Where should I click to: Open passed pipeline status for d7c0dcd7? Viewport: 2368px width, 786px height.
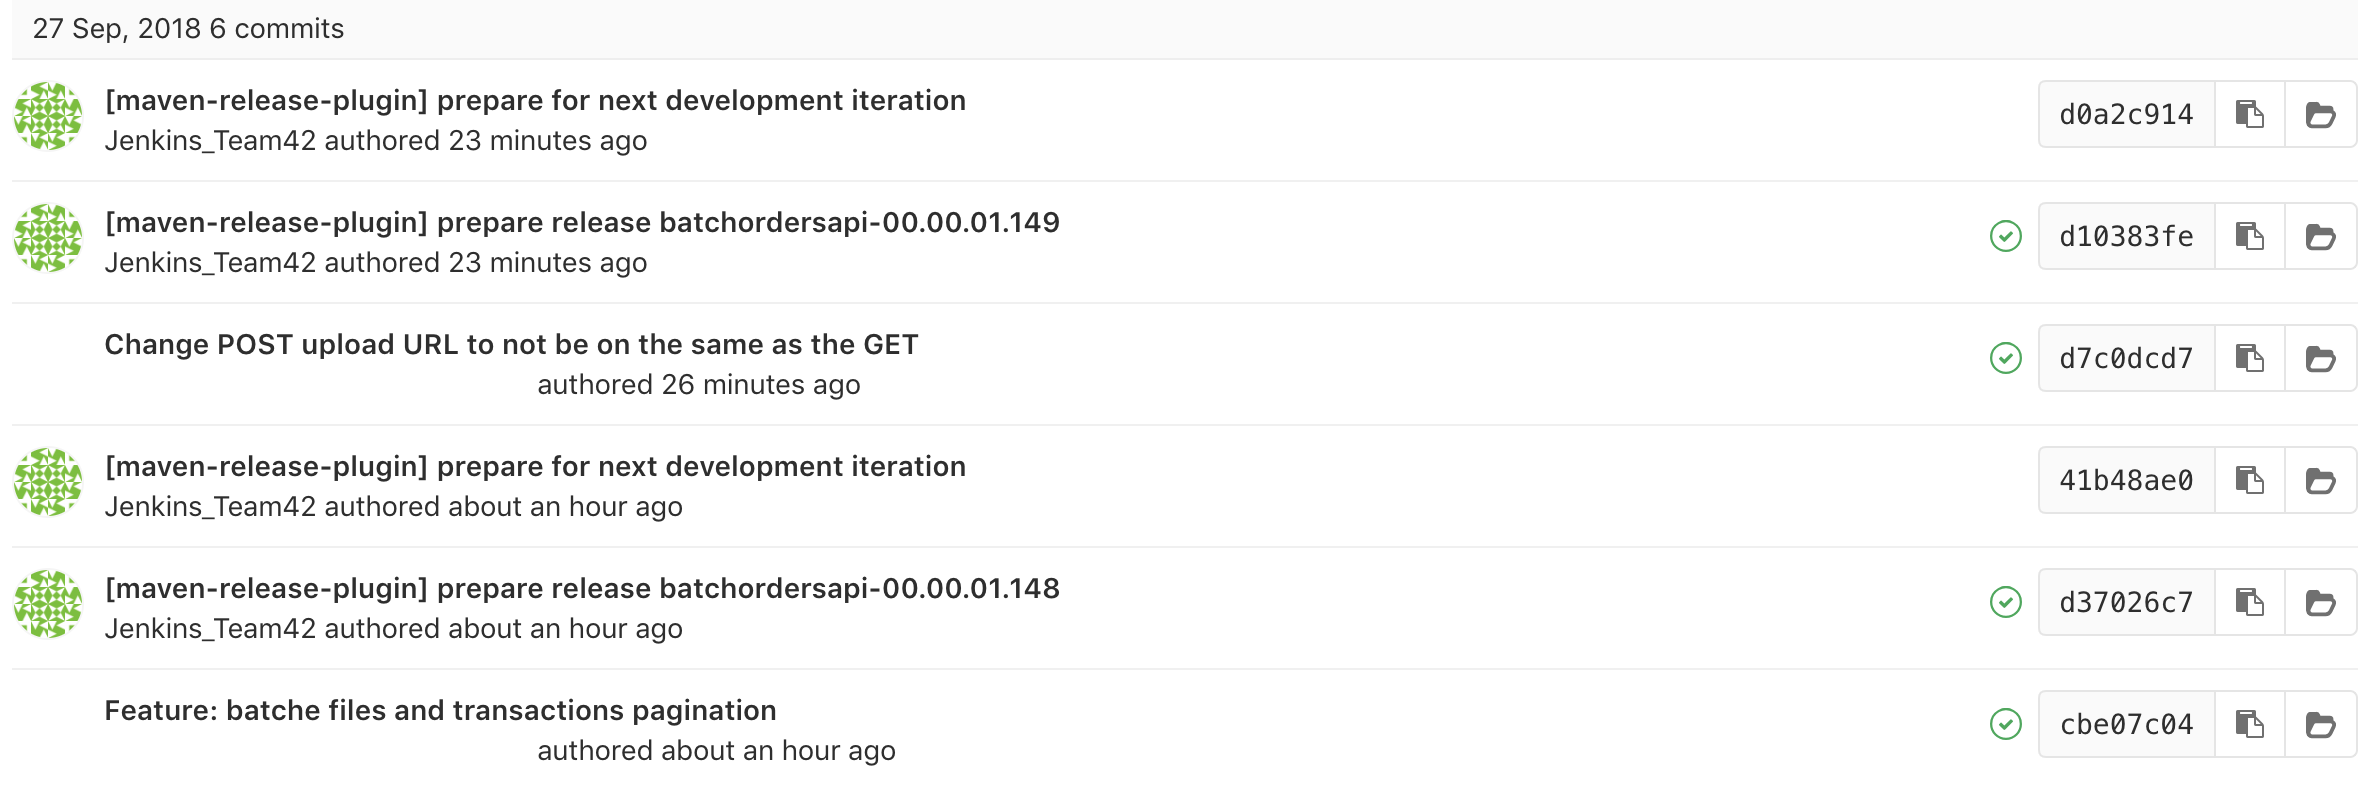pyautogui.click(x=2006, y=359)
